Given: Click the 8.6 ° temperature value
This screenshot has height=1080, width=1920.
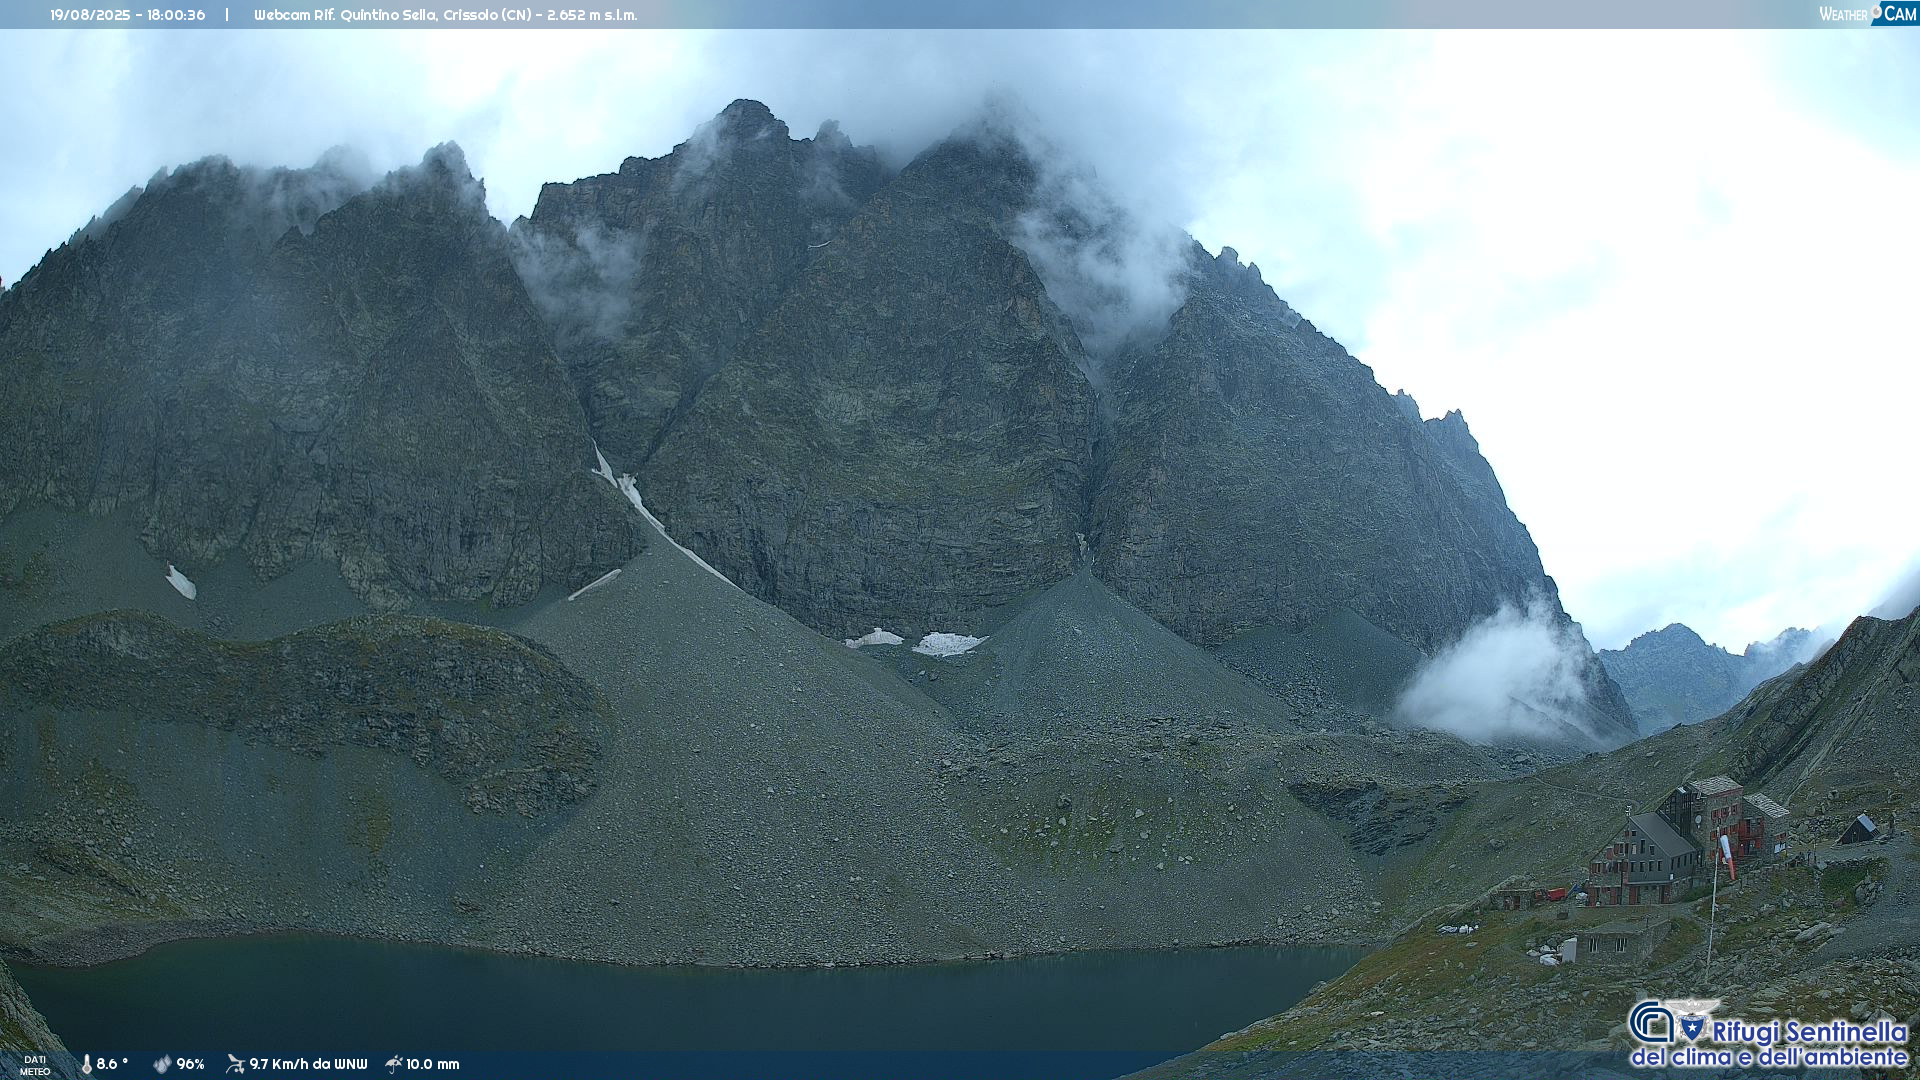Looking at the screenshot, I should [x=112, y=1064].
